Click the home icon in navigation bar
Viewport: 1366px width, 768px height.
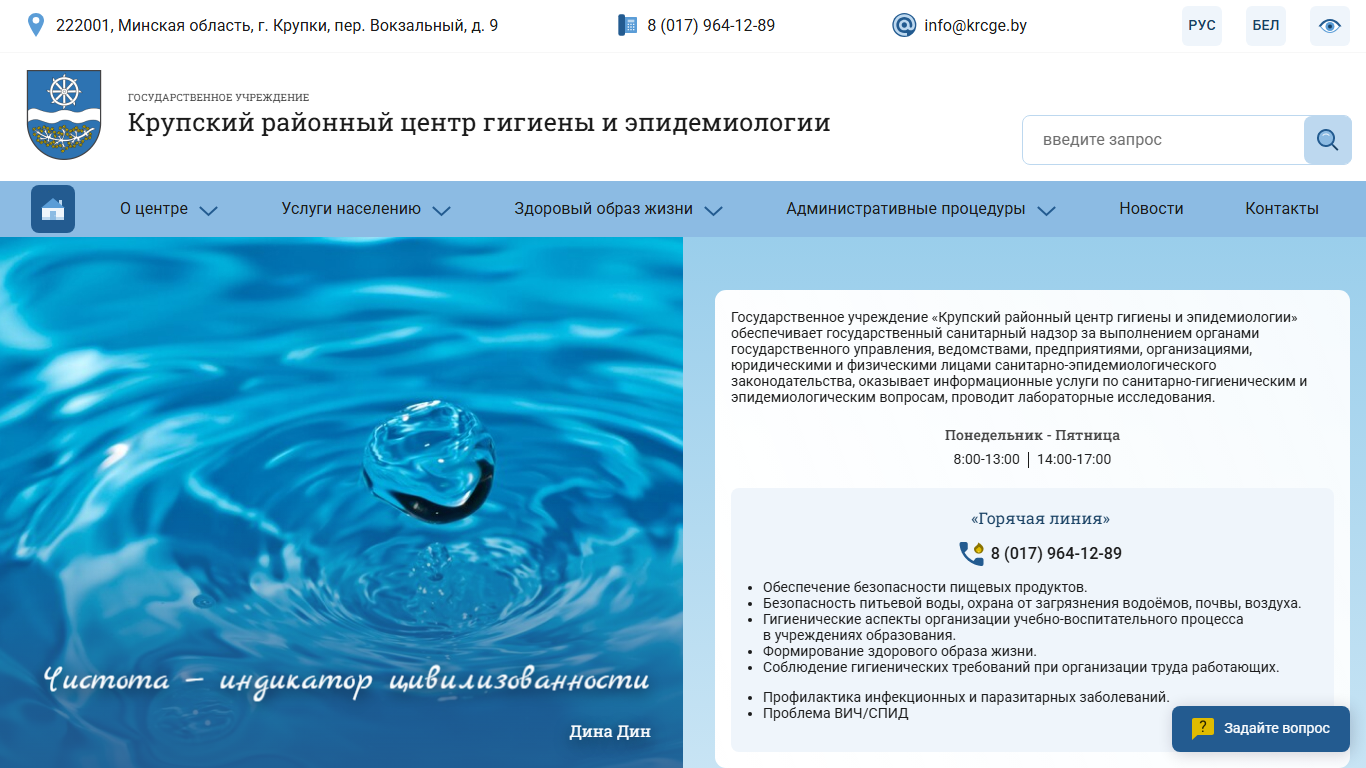(x=53, y=209)
